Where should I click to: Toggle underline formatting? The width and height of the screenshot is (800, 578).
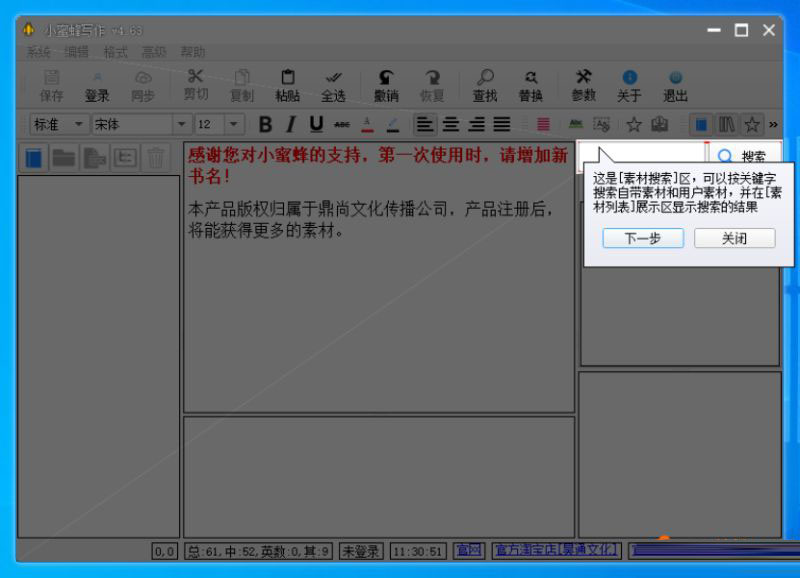click(316, 124)
